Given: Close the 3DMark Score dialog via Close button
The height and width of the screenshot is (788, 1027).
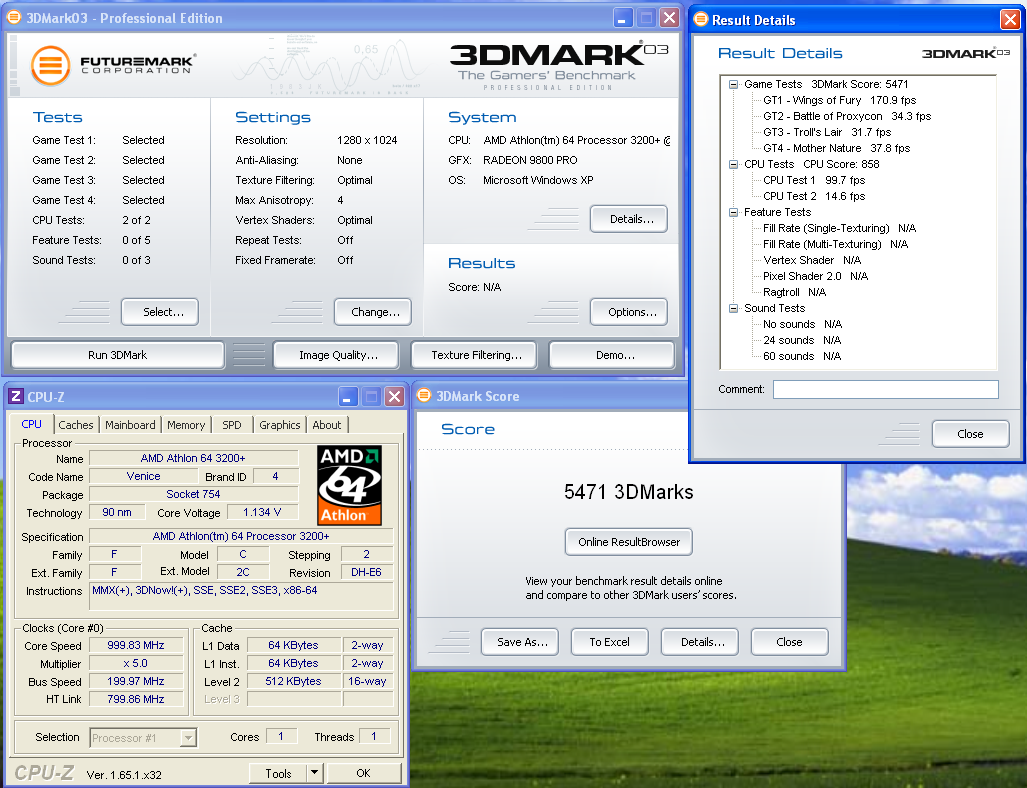Looking at the screenshot, I should click(790, 642).
